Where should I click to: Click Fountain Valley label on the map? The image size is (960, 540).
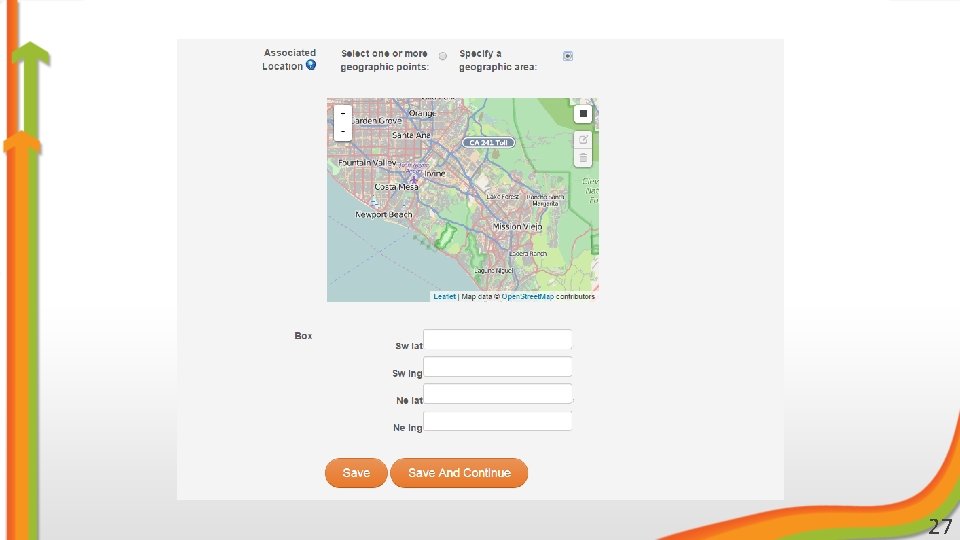pos(367,162)
